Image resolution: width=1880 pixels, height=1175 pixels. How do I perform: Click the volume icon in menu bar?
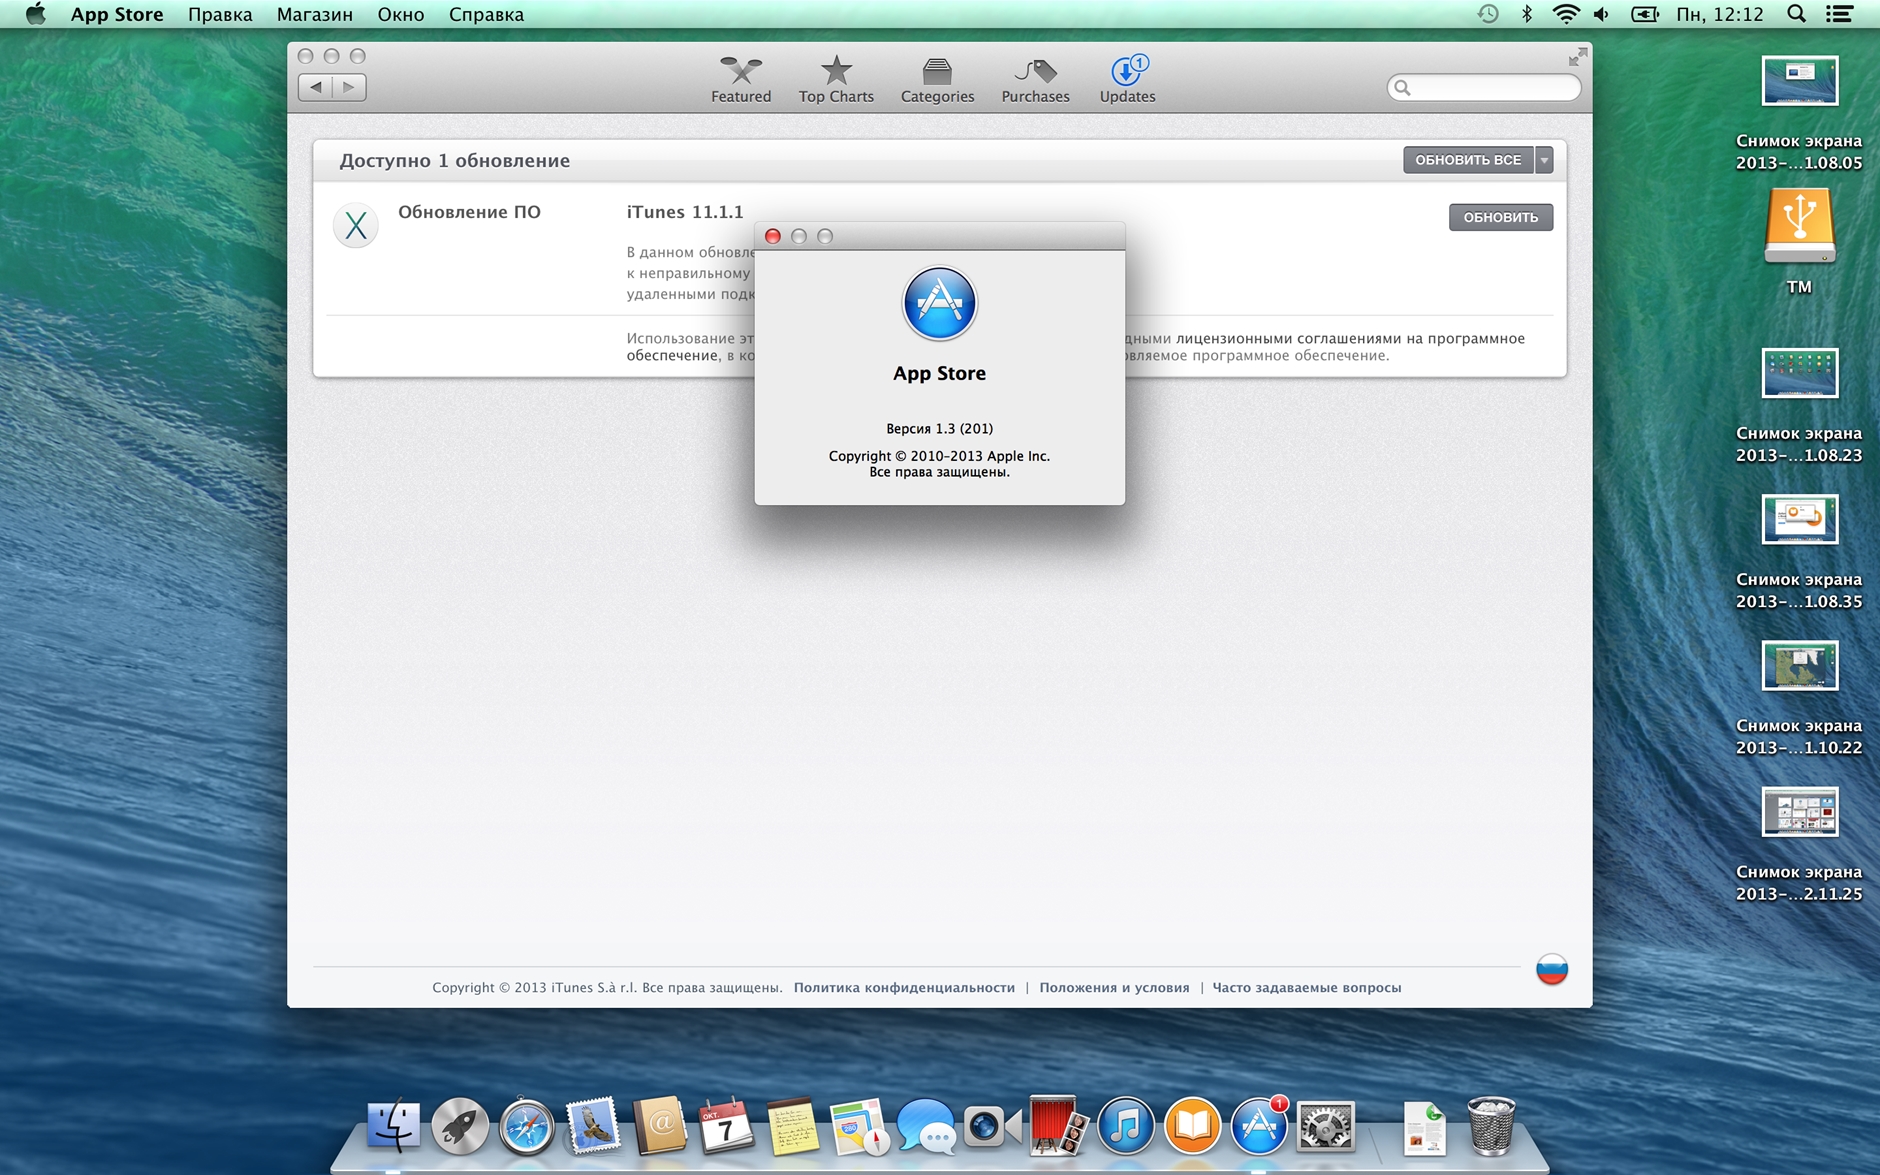(1602, 14)
